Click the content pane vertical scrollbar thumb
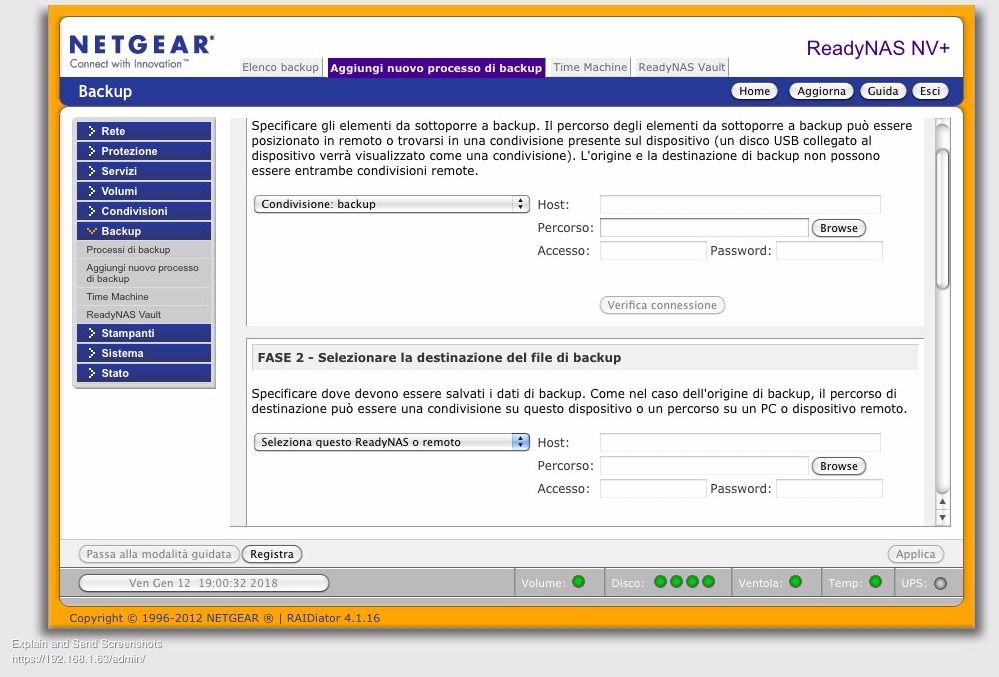Screen dimensions: 999x677 942,219
